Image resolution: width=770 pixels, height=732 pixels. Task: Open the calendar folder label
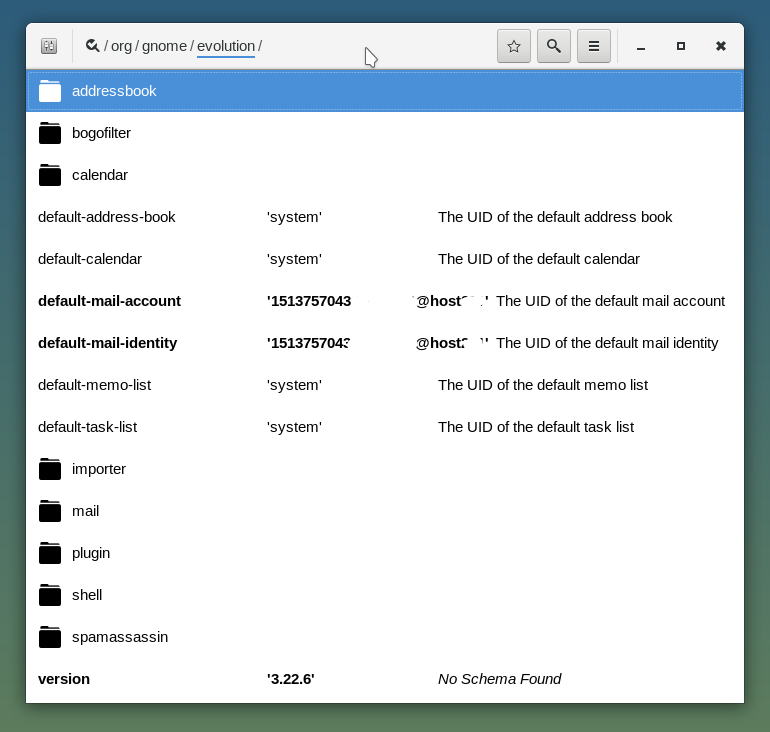pyautogui.click(x=100, y=175)
